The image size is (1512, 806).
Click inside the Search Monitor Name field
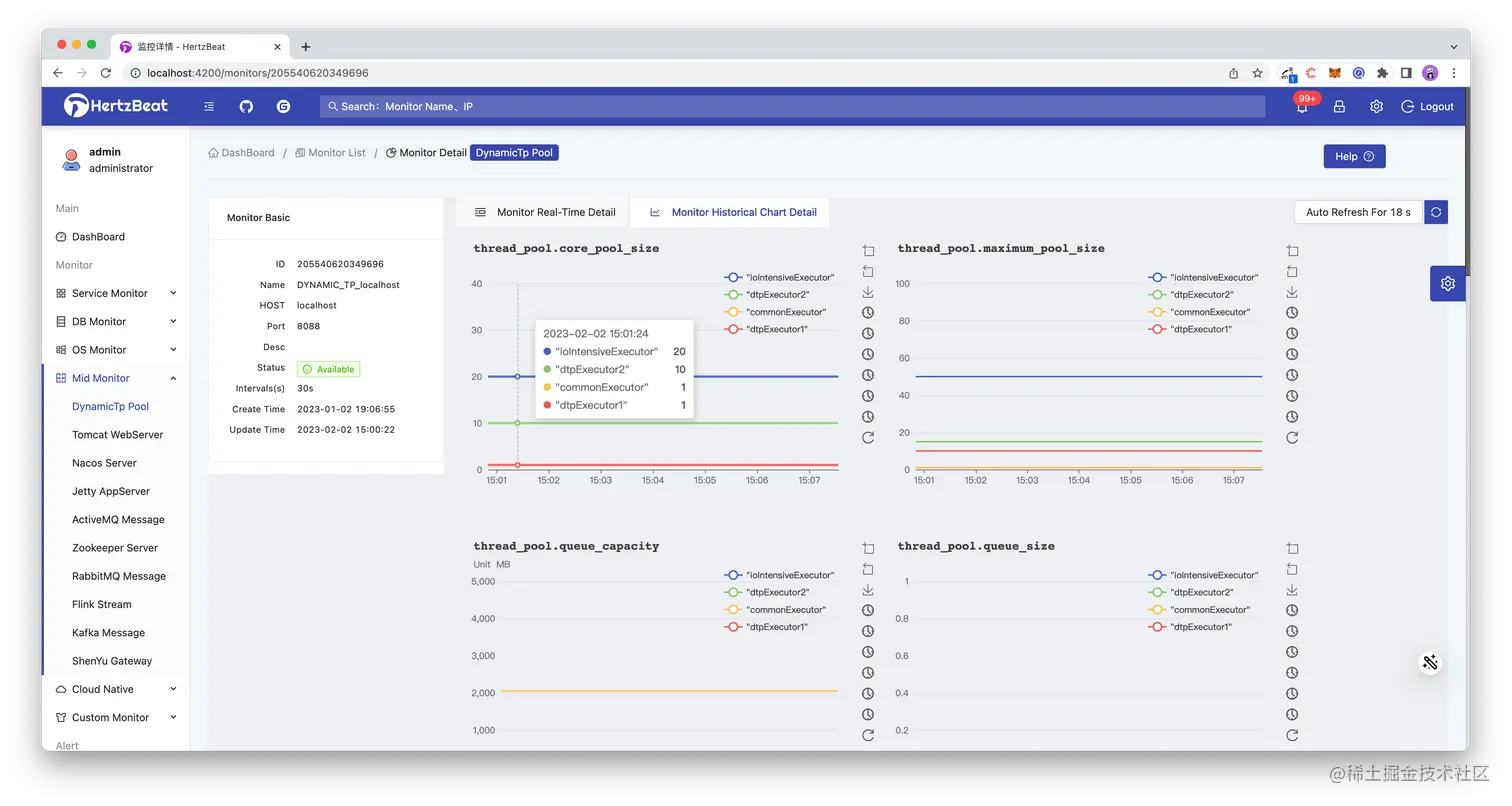[600, 106]
